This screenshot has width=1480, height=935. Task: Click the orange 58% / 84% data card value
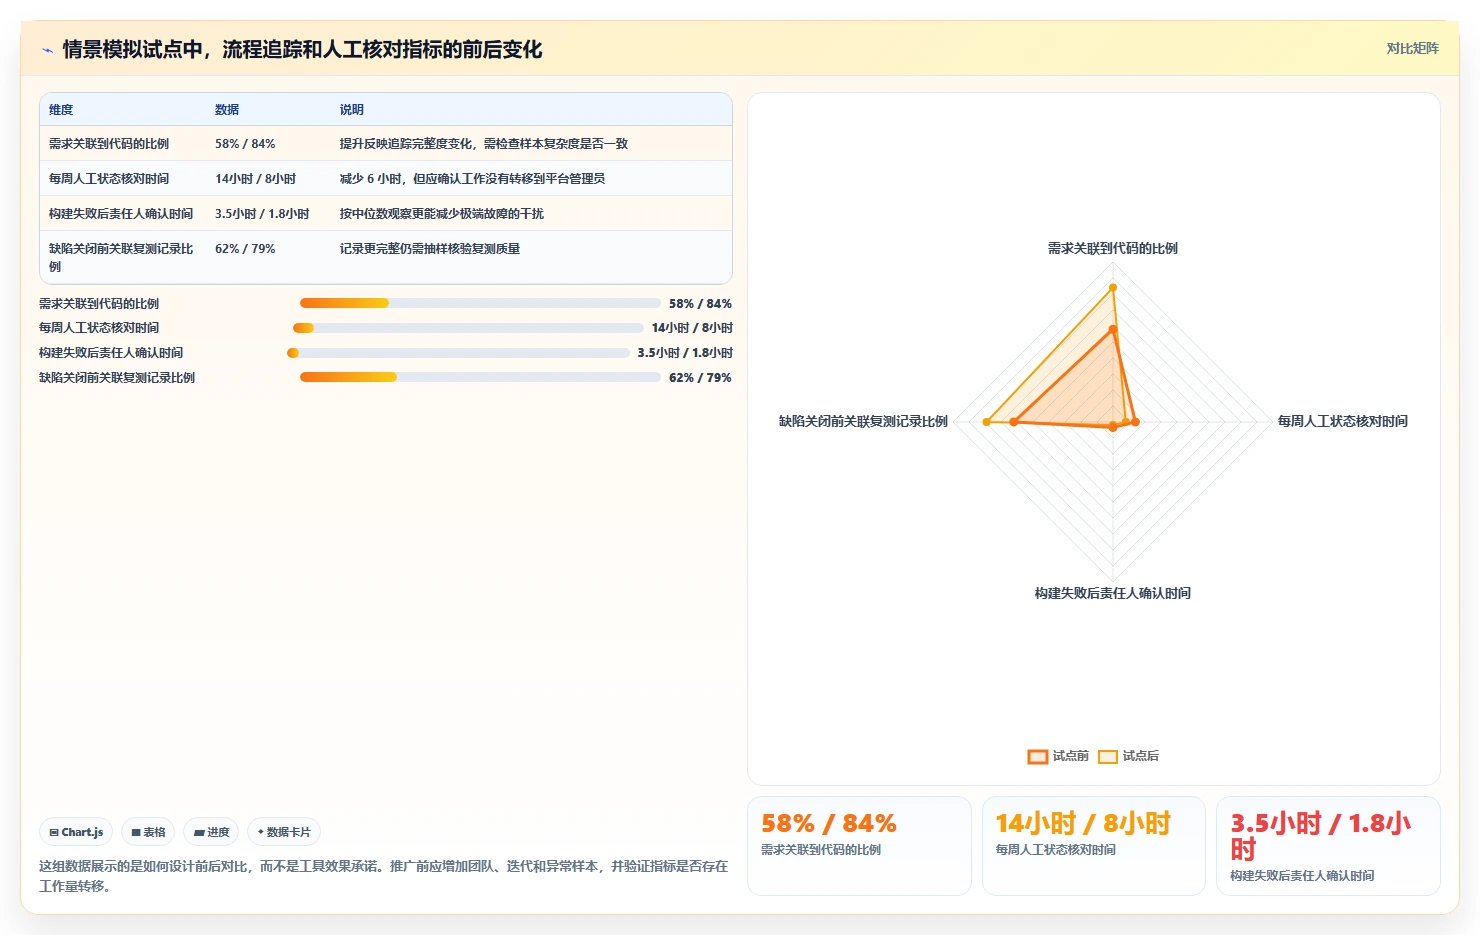(x=829, y=823)
